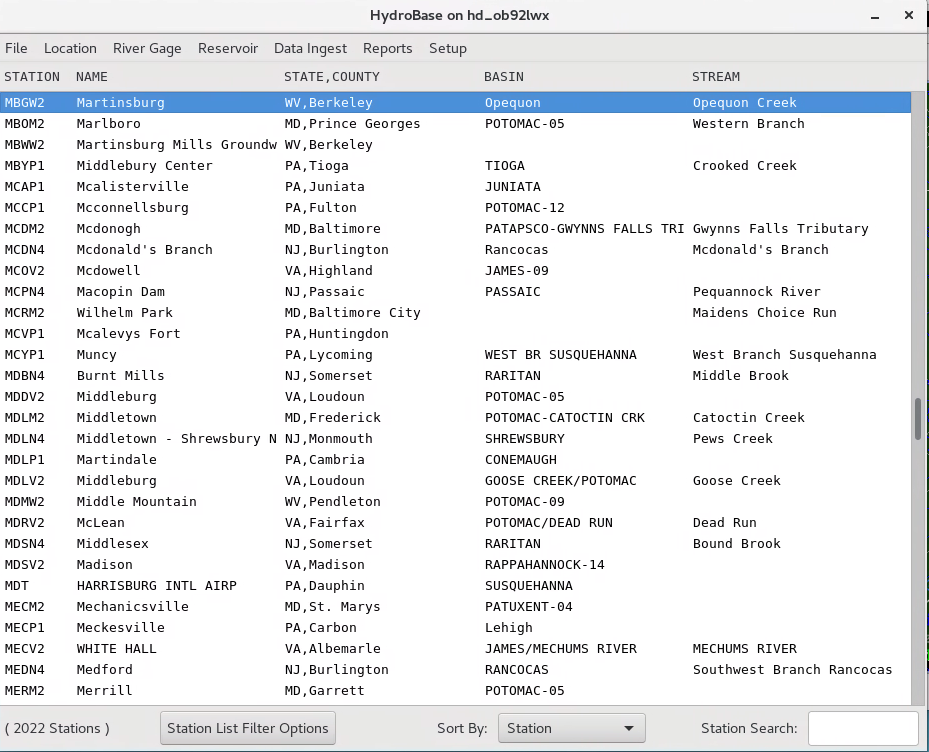Viewport: 929px width, 752px height.
Task: Select MCOV2 Mcdowell row
Action: tap(455, 271)
